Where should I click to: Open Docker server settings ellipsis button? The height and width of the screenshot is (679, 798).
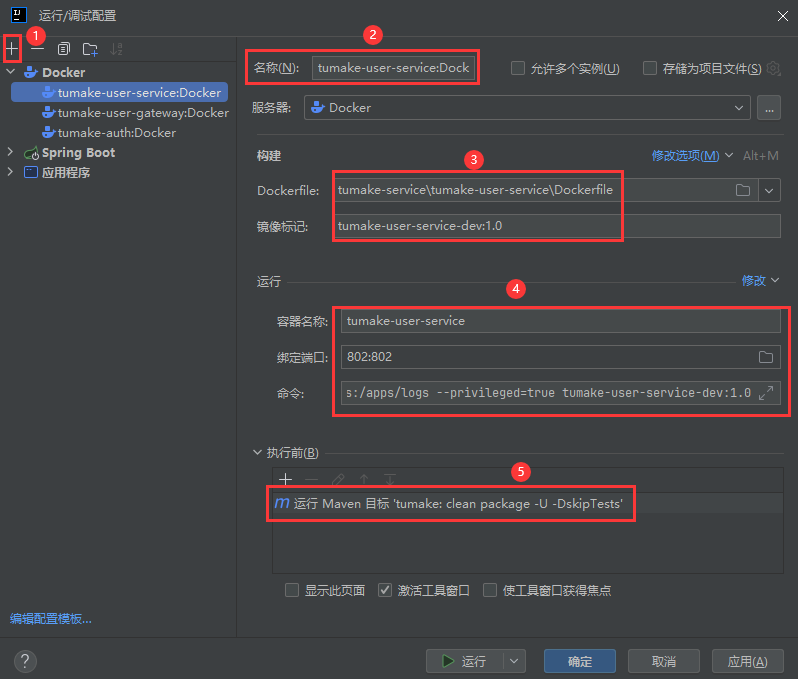pyautogui.click(x=769, y=108)
